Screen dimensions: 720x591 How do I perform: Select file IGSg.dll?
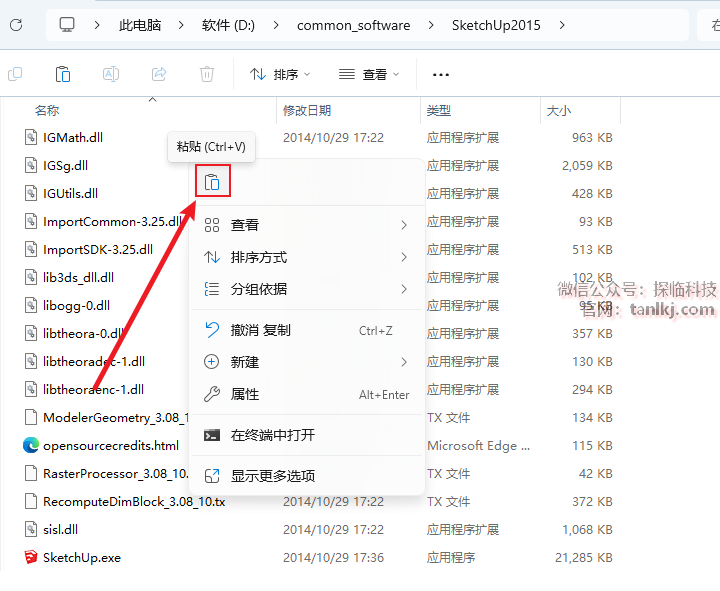[65, 165]
